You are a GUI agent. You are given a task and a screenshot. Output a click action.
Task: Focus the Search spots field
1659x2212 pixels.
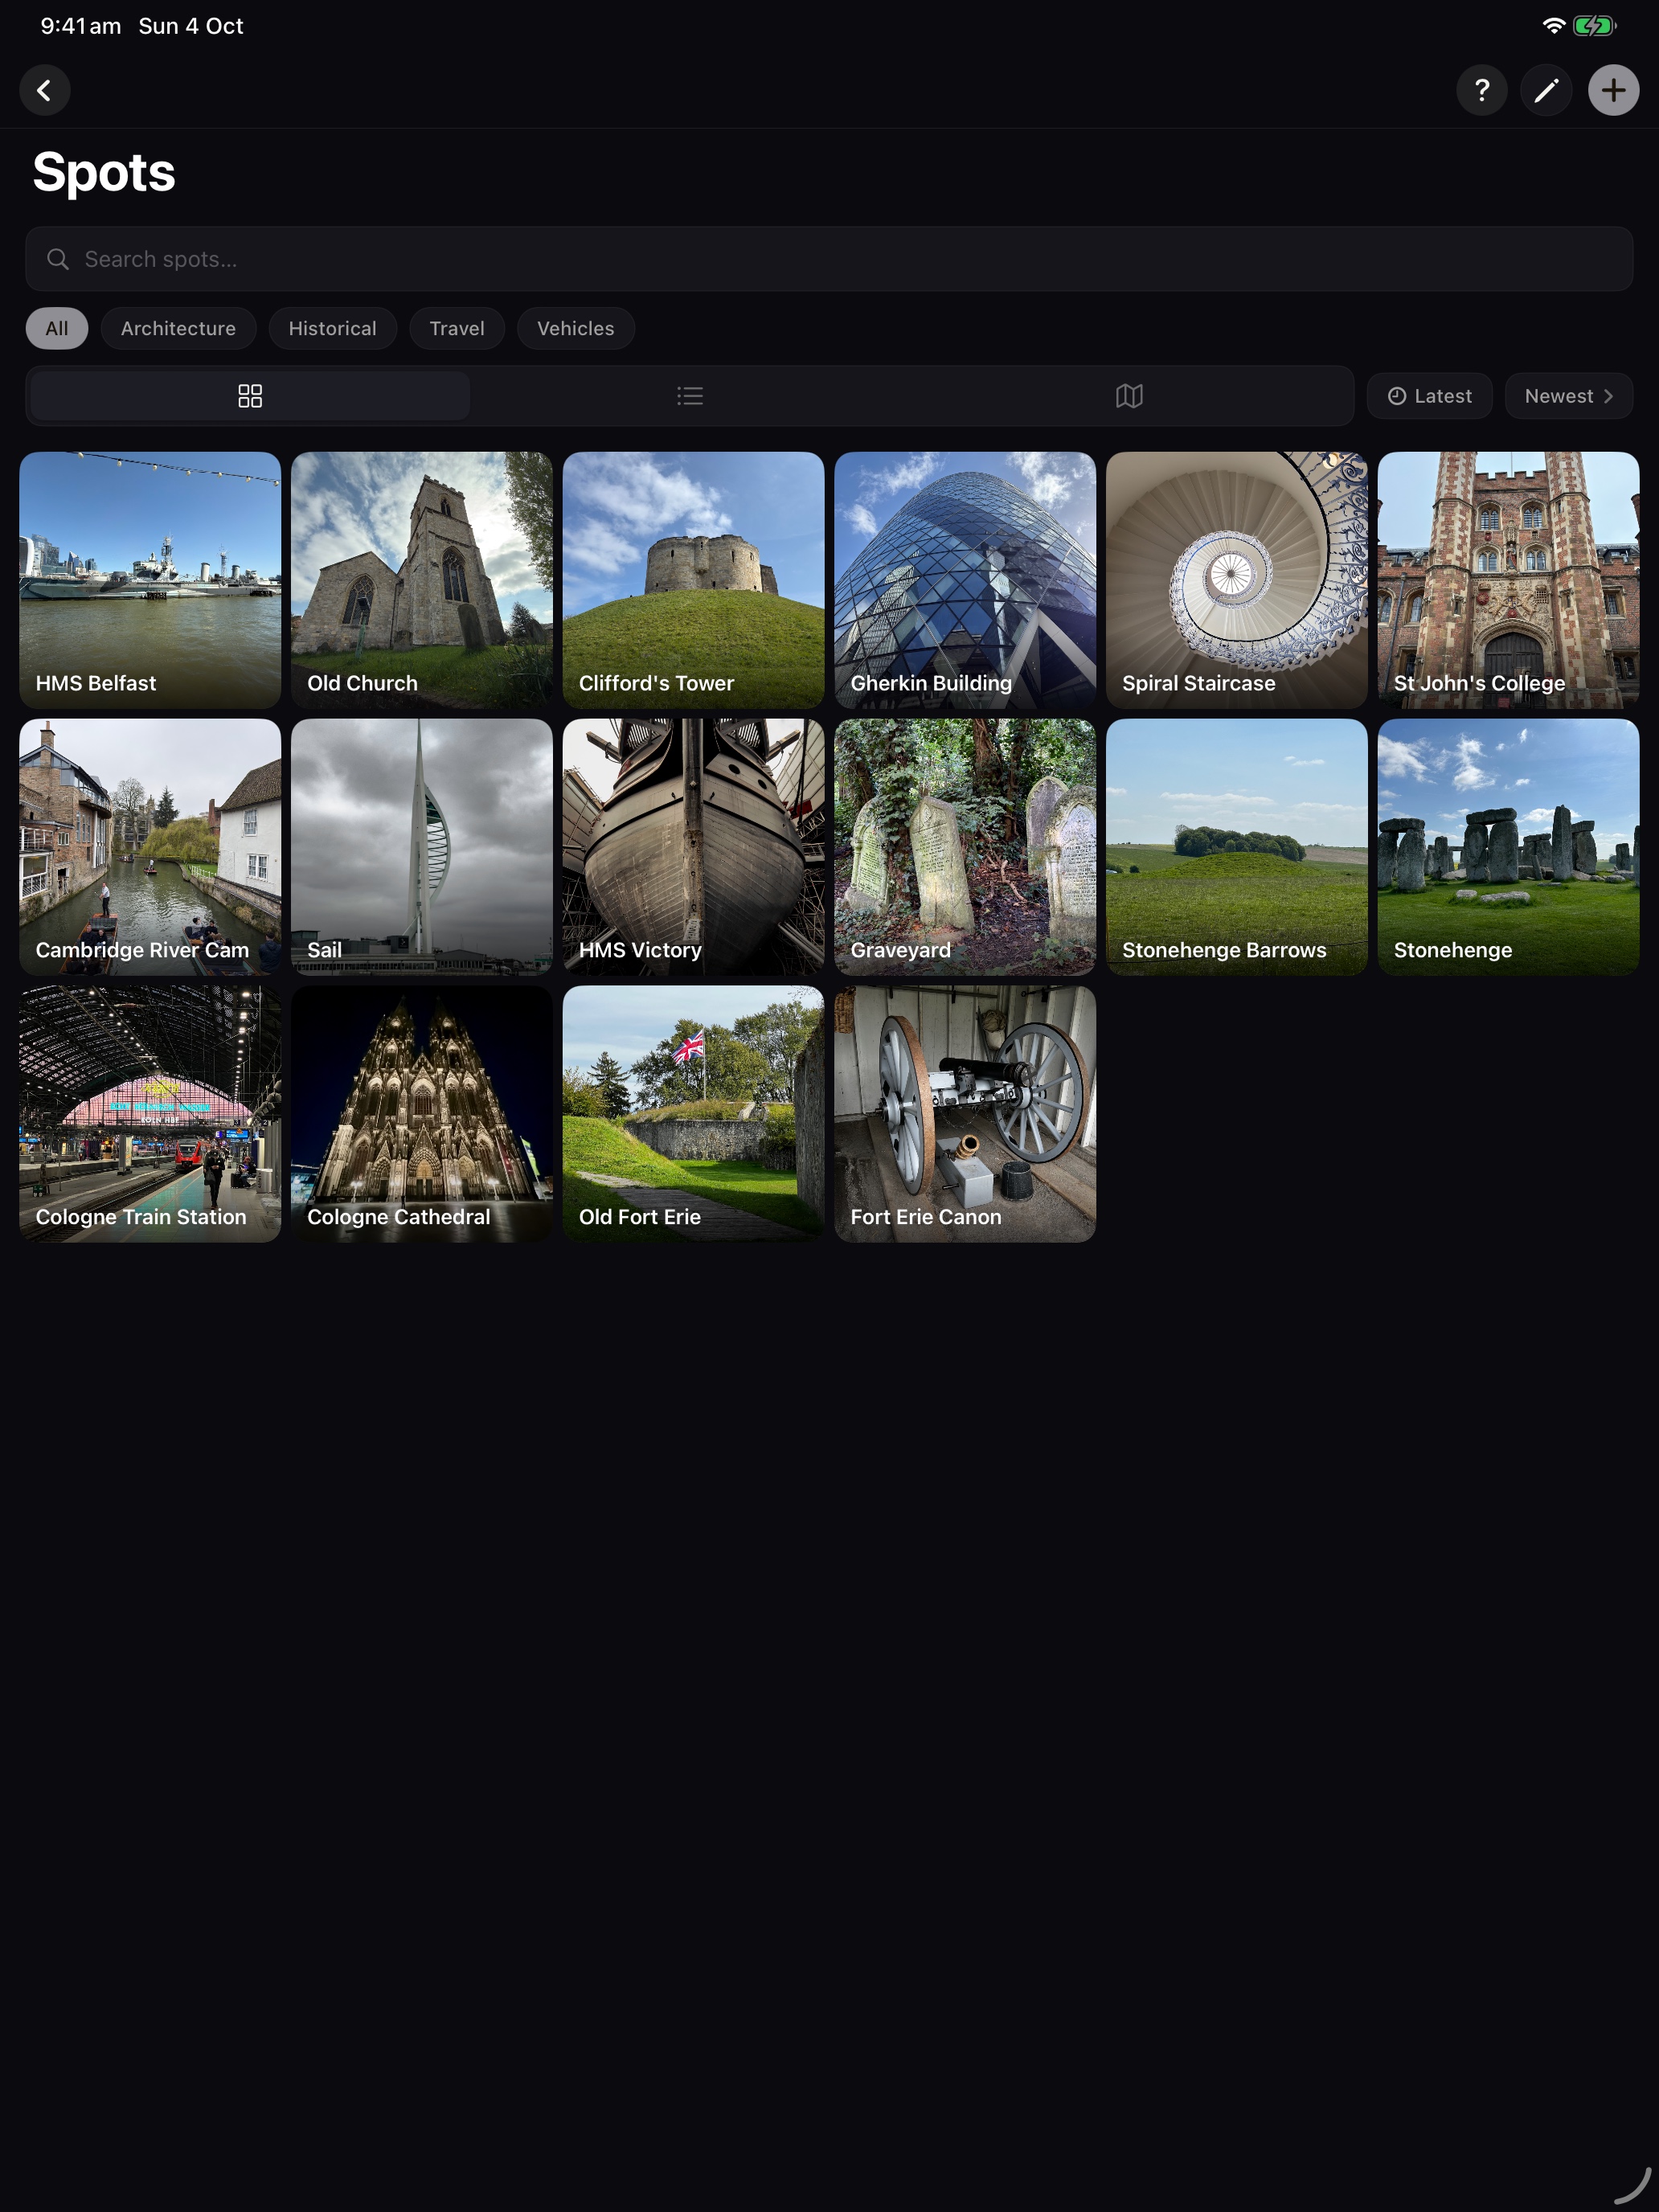tap(829, 259)
